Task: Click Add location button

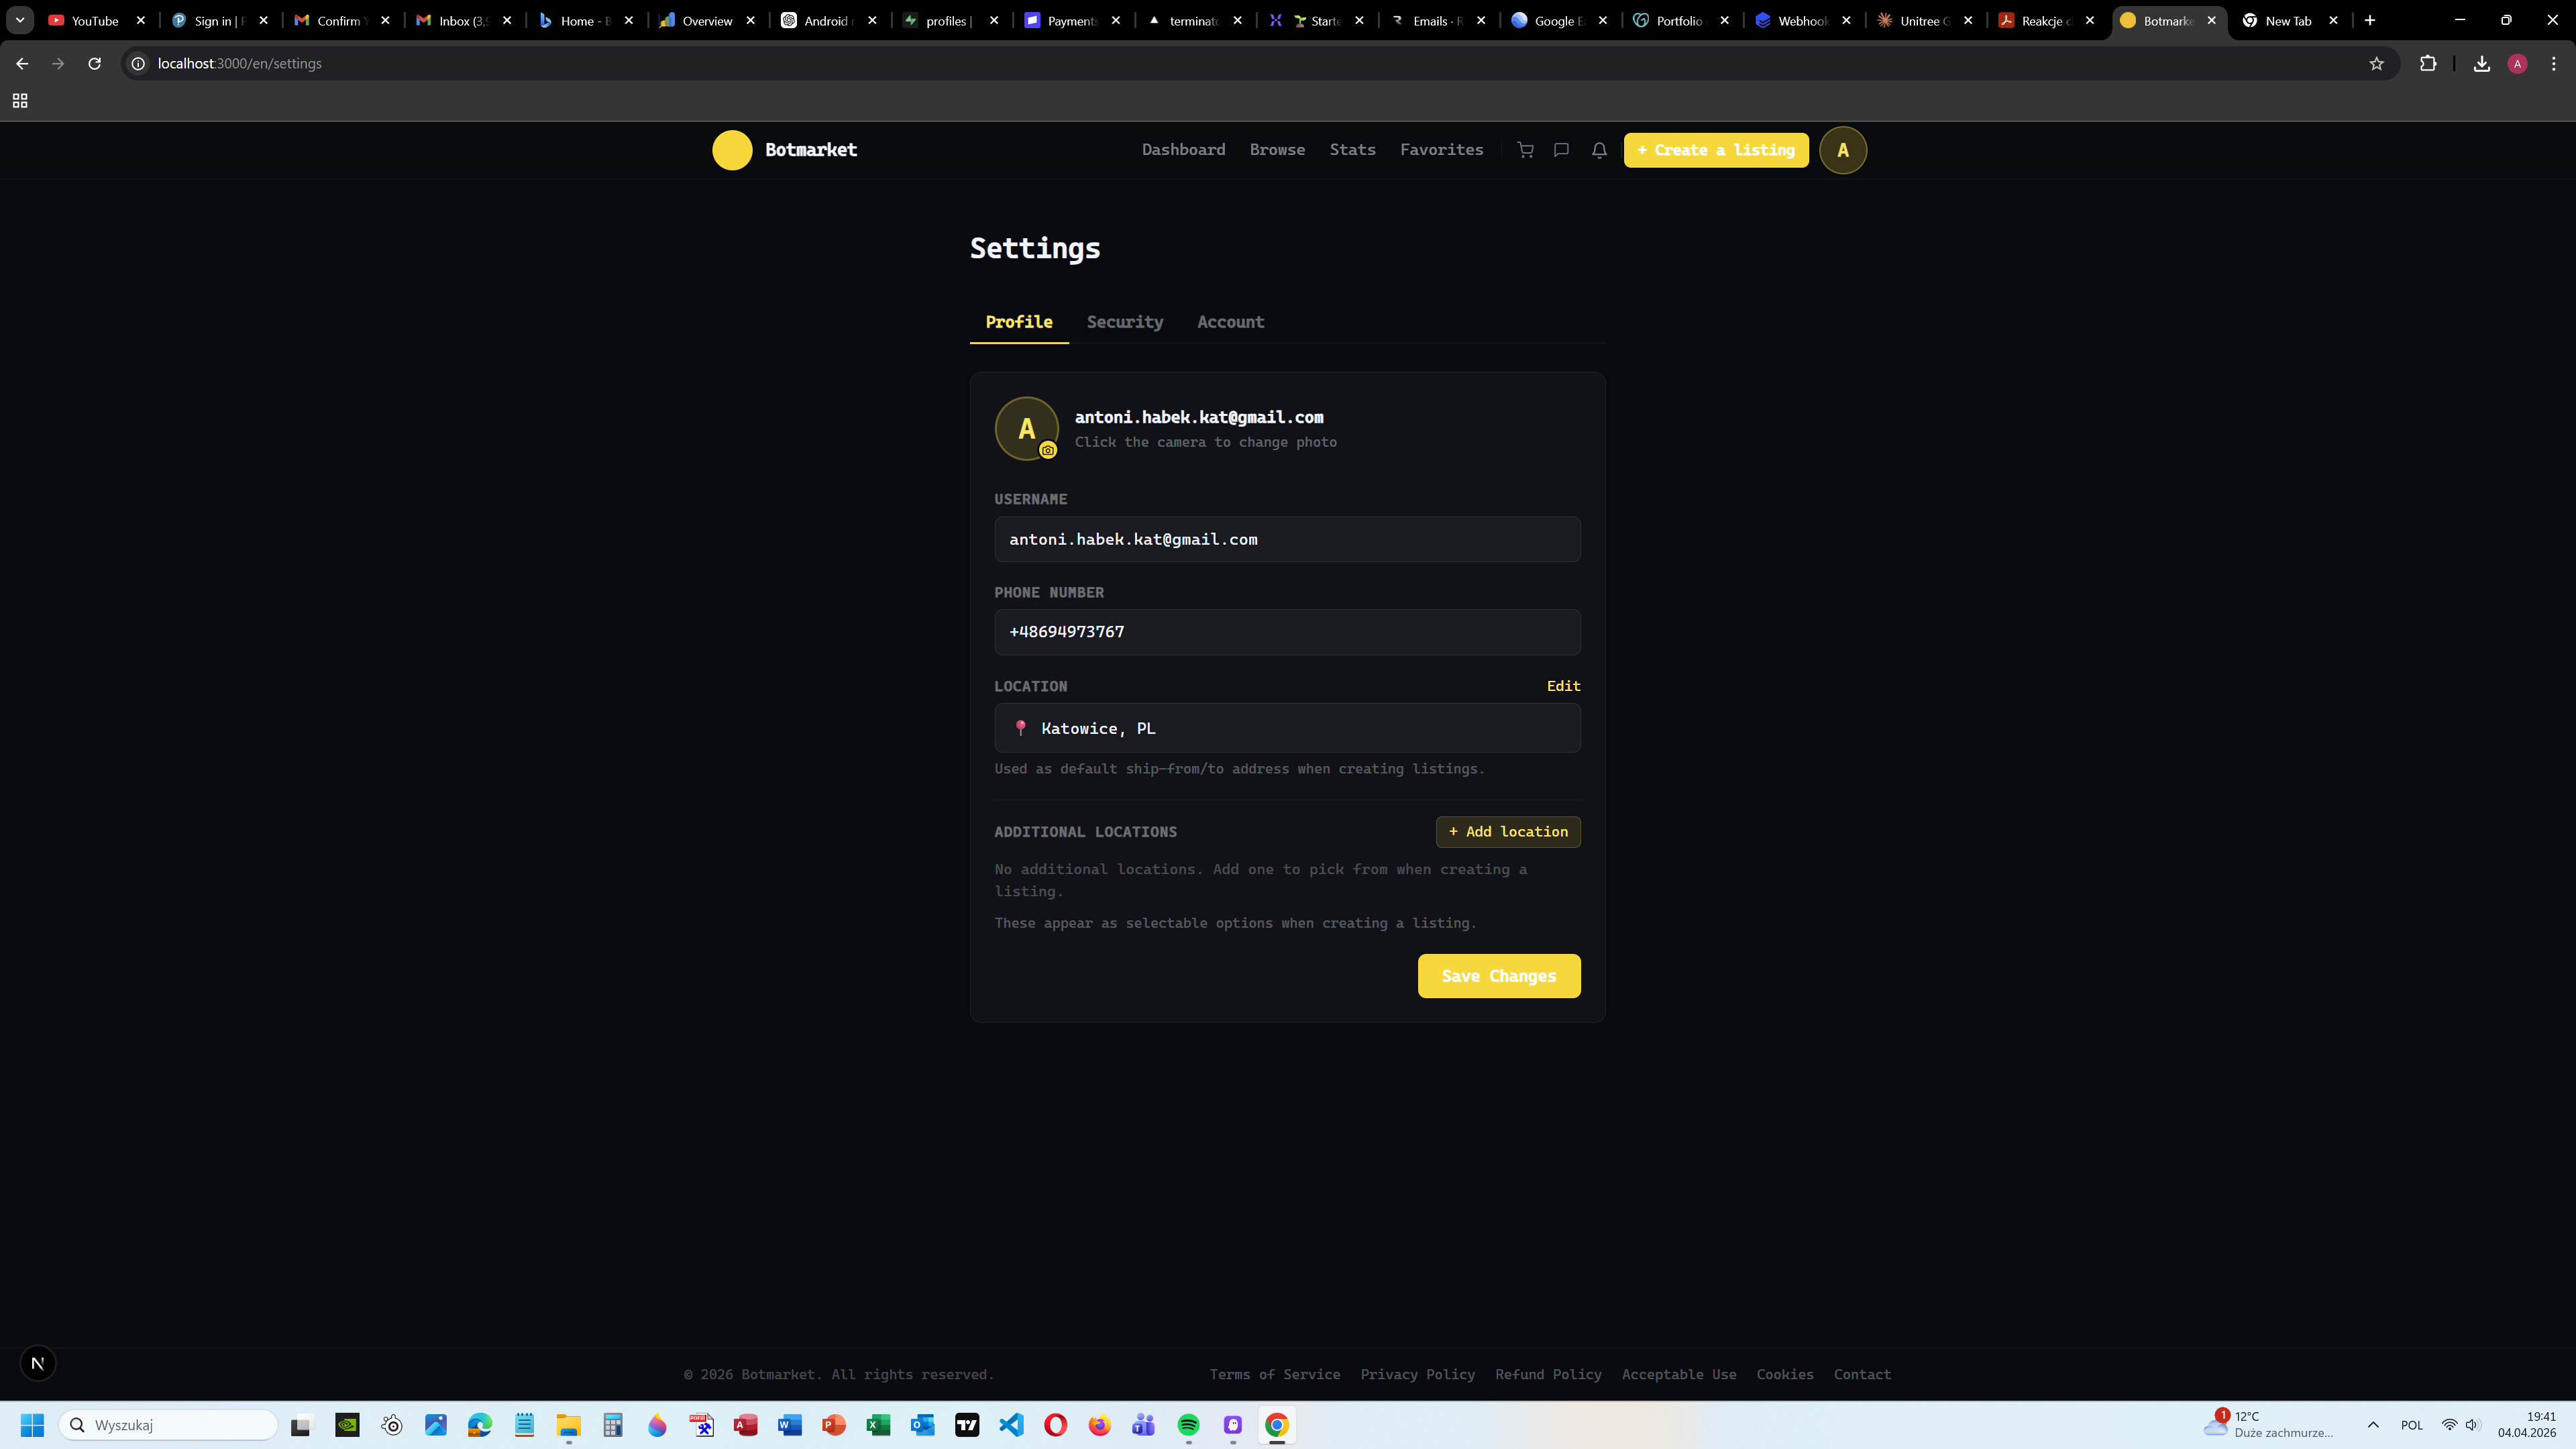Action: (1508, 832)
